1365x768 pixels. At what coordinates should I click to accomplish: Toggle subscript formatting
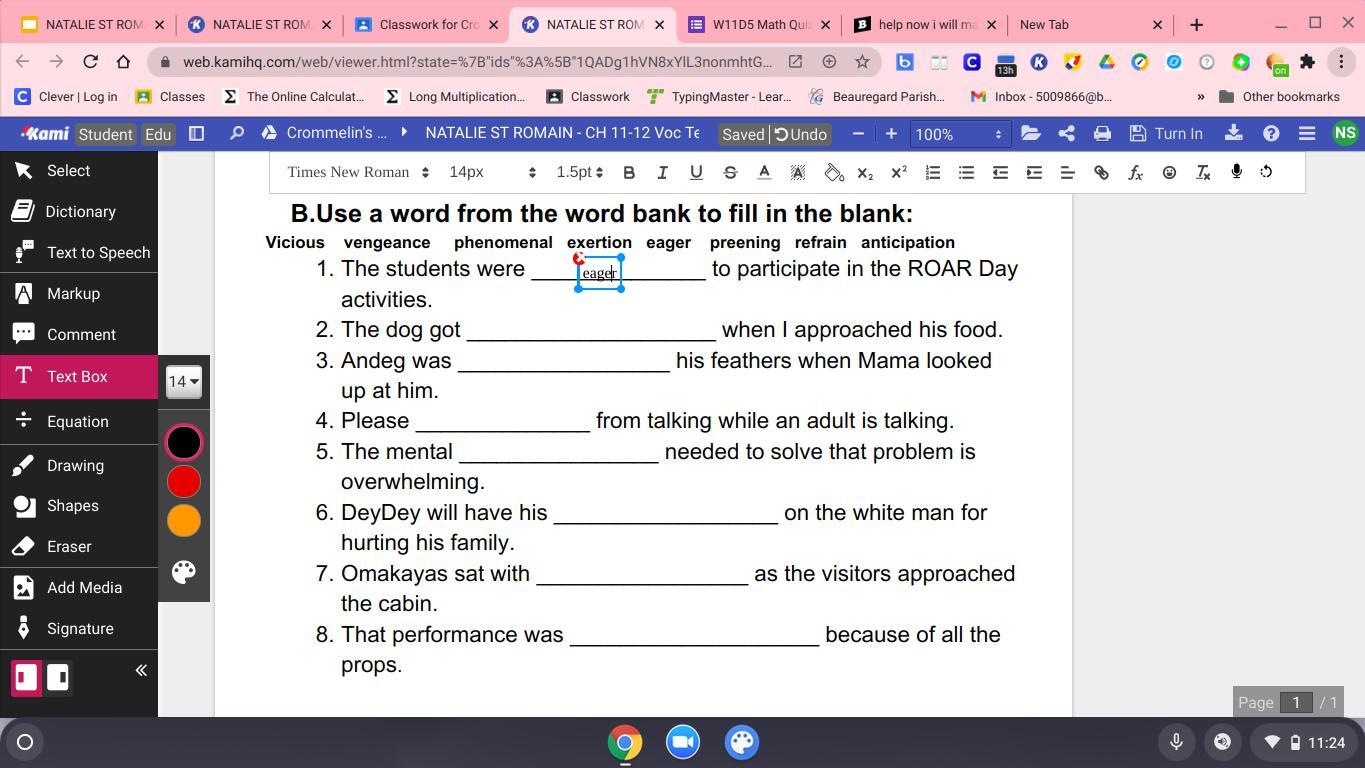pos(865,172)
